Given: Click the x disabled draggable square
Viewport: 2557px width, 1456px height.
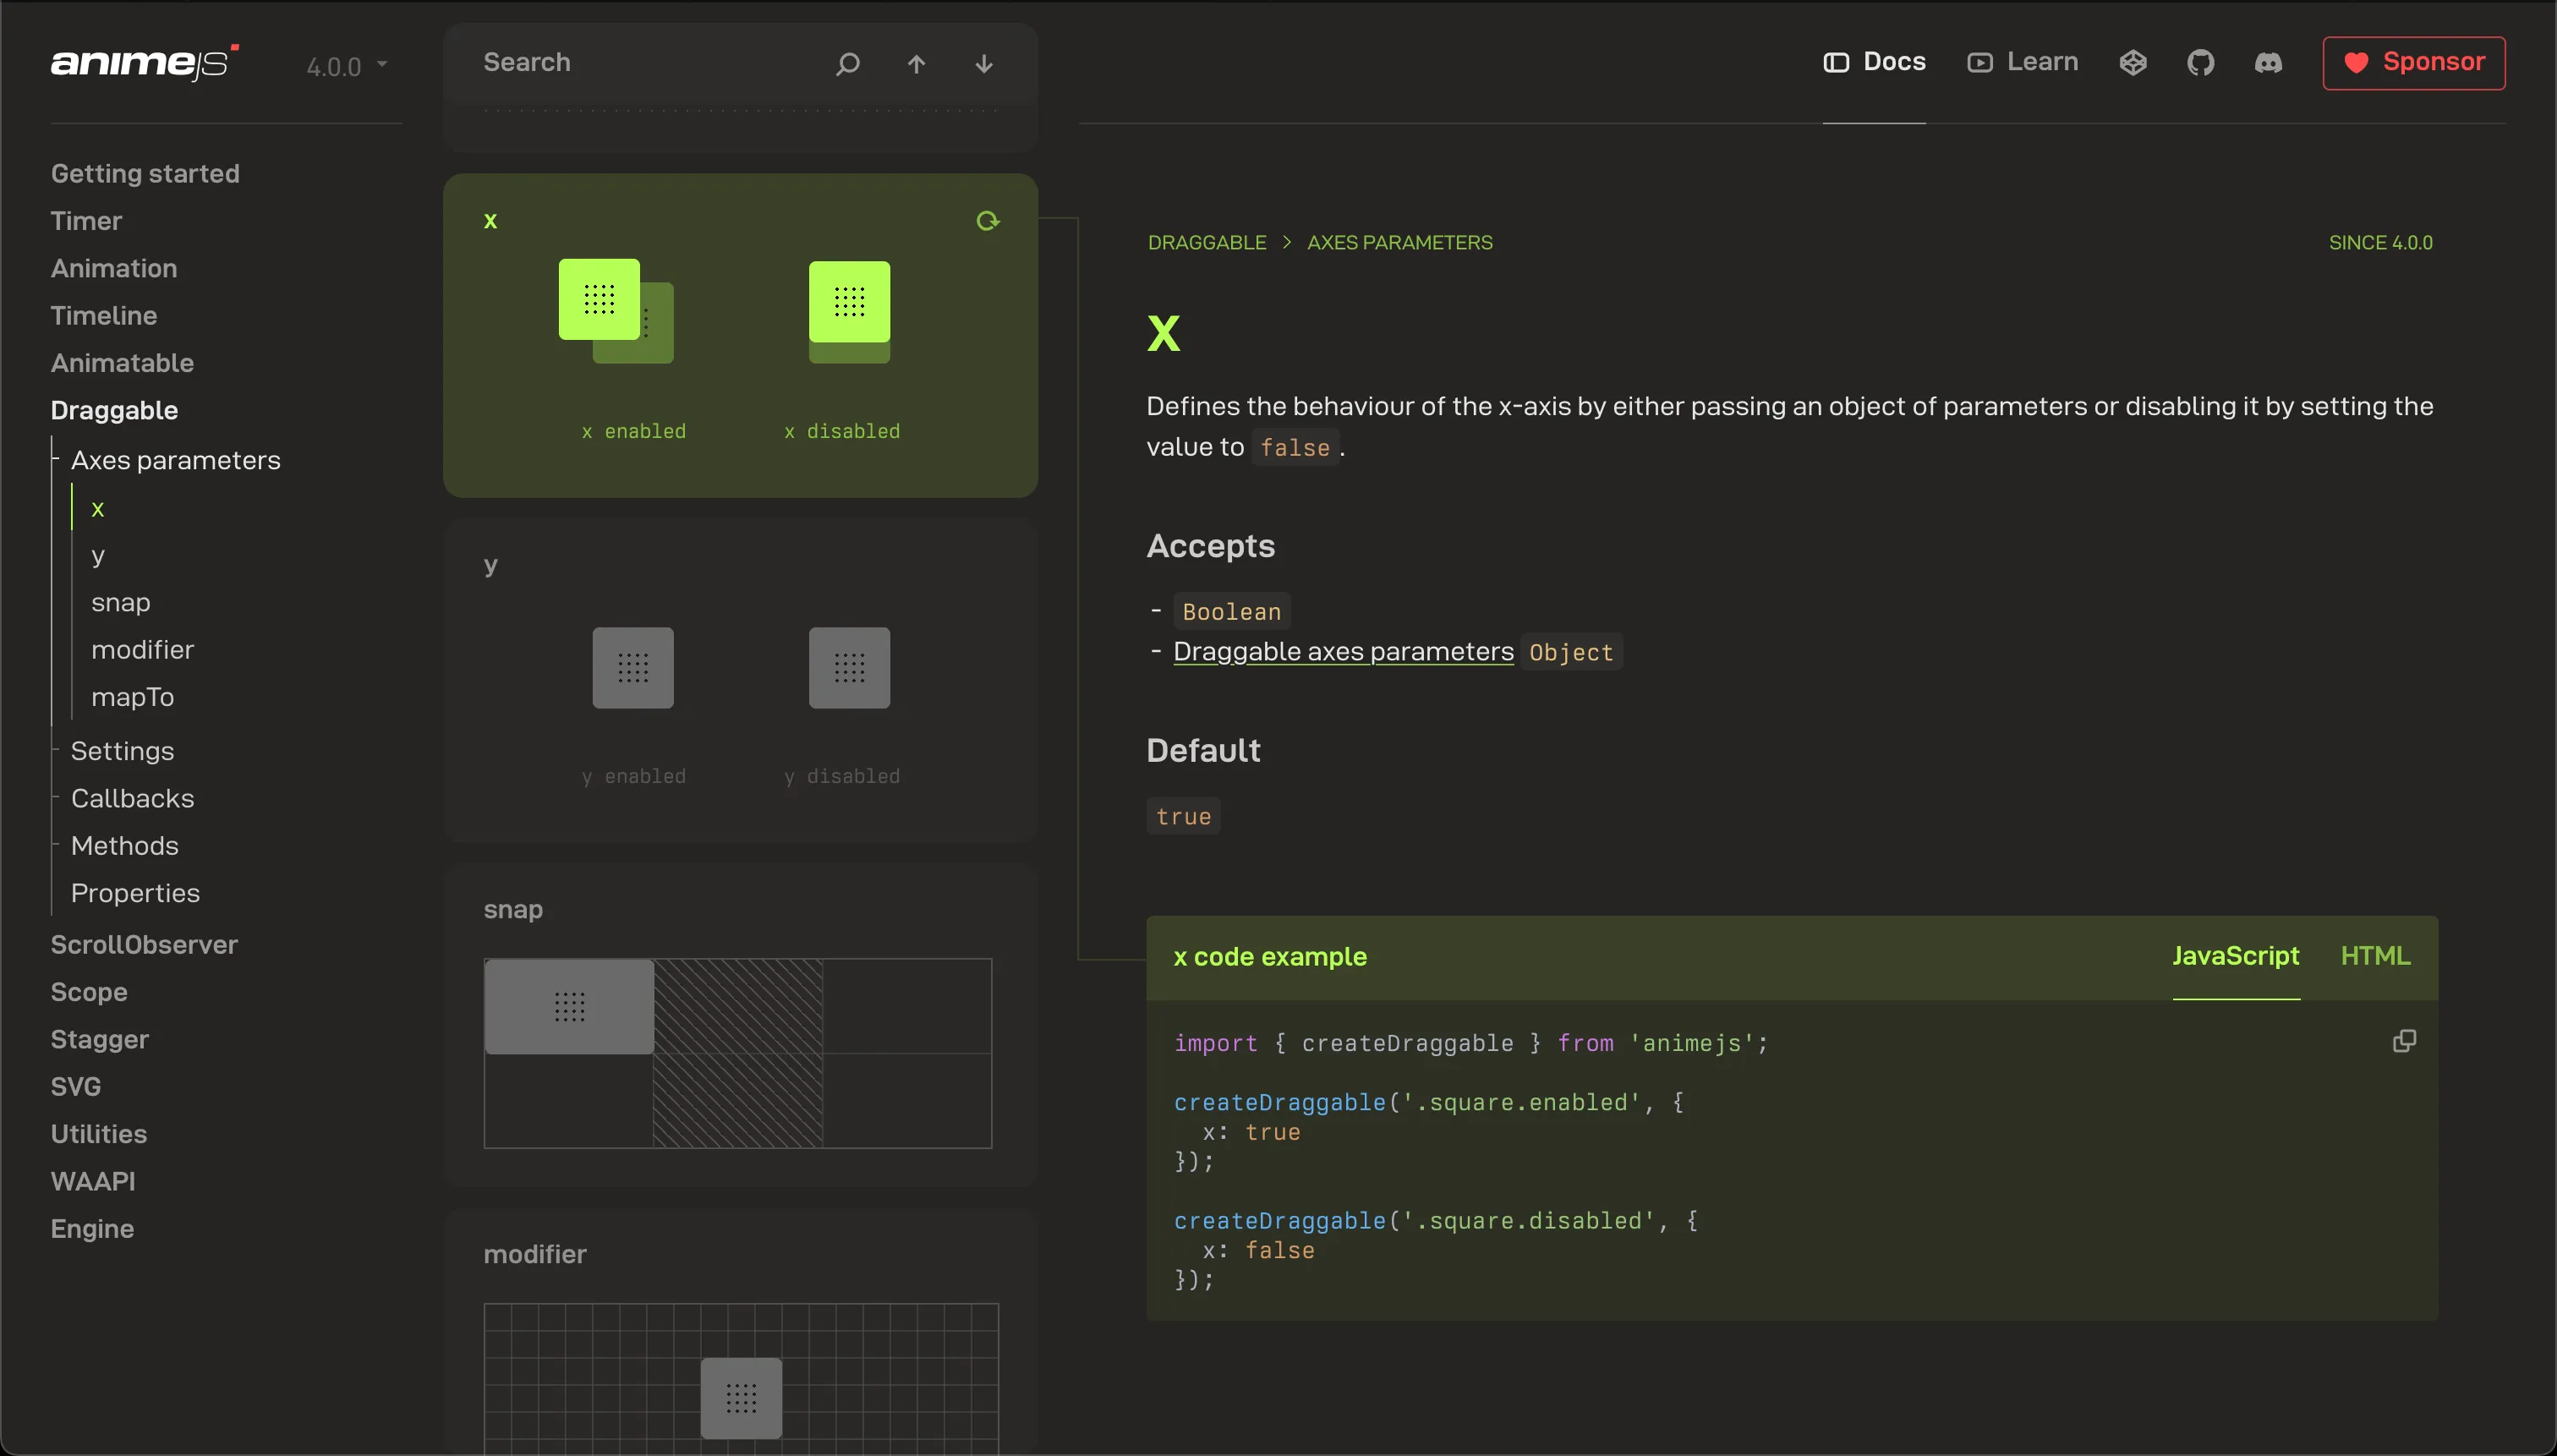Looking at the screenshot, I should pyautogui.click(x=849, y=301).
